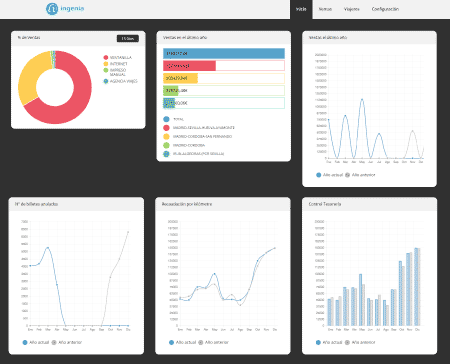Click the ingenia logo icon
Viewport: 450px width, 364px height.
click(52, 9)
